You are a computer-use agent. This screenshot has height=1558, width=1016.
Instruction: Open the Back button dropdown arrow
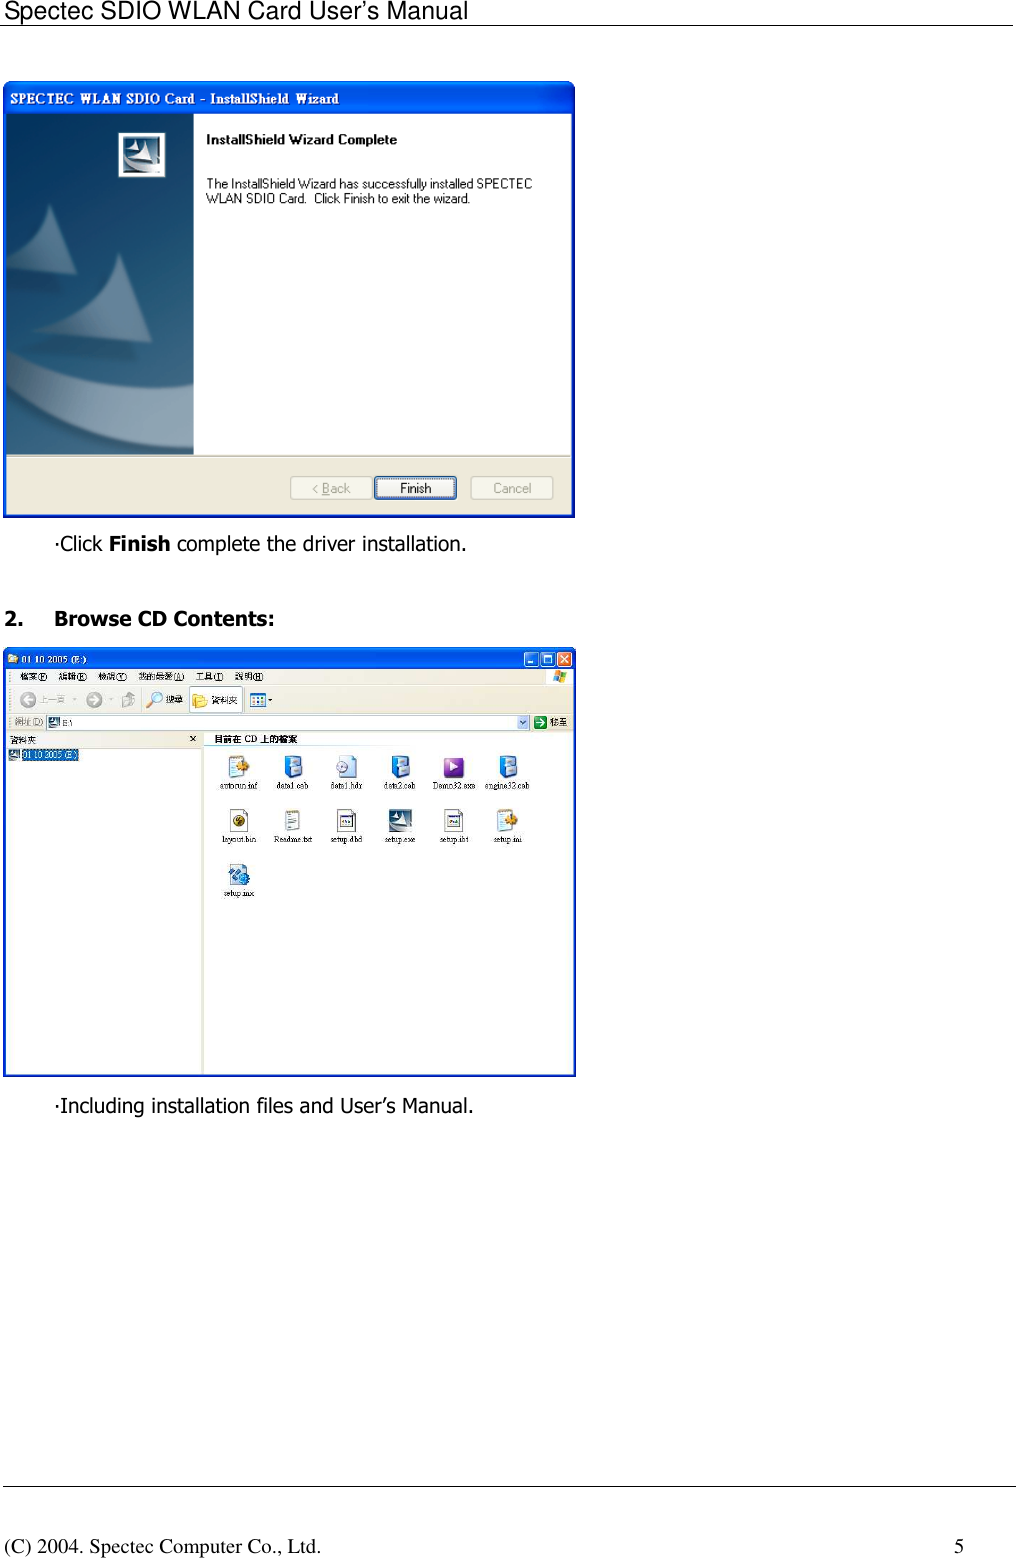[x=73, y=699]
